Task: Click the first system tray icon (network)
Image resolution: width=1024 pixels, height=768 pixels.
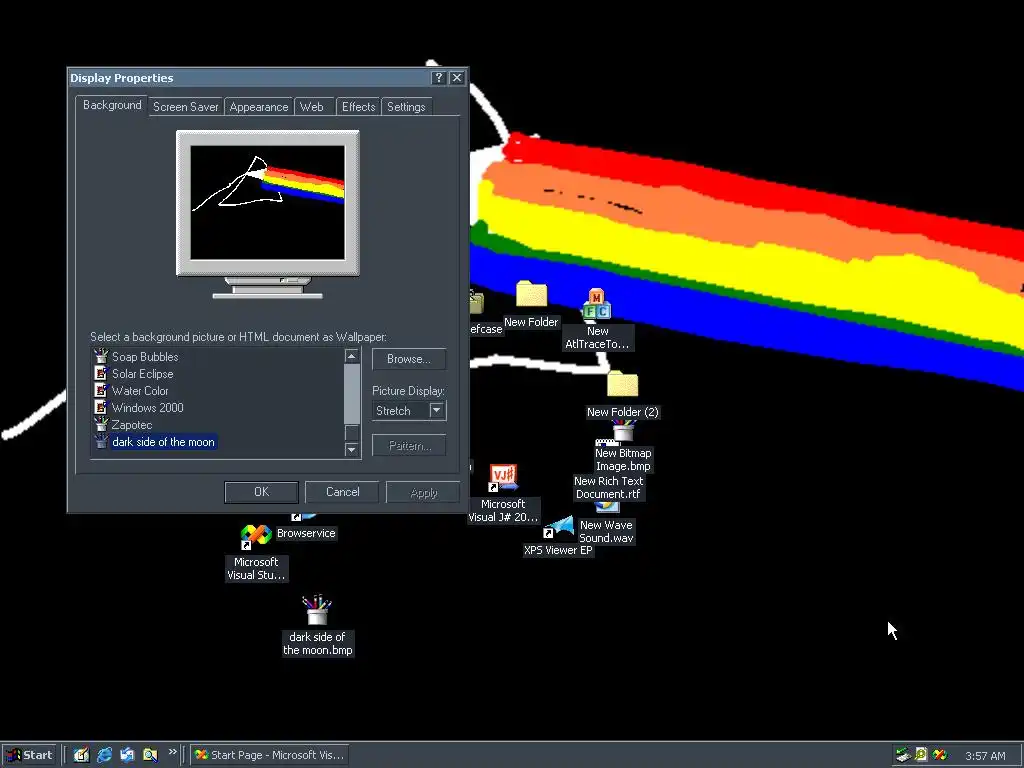Action: coord(903,755)
